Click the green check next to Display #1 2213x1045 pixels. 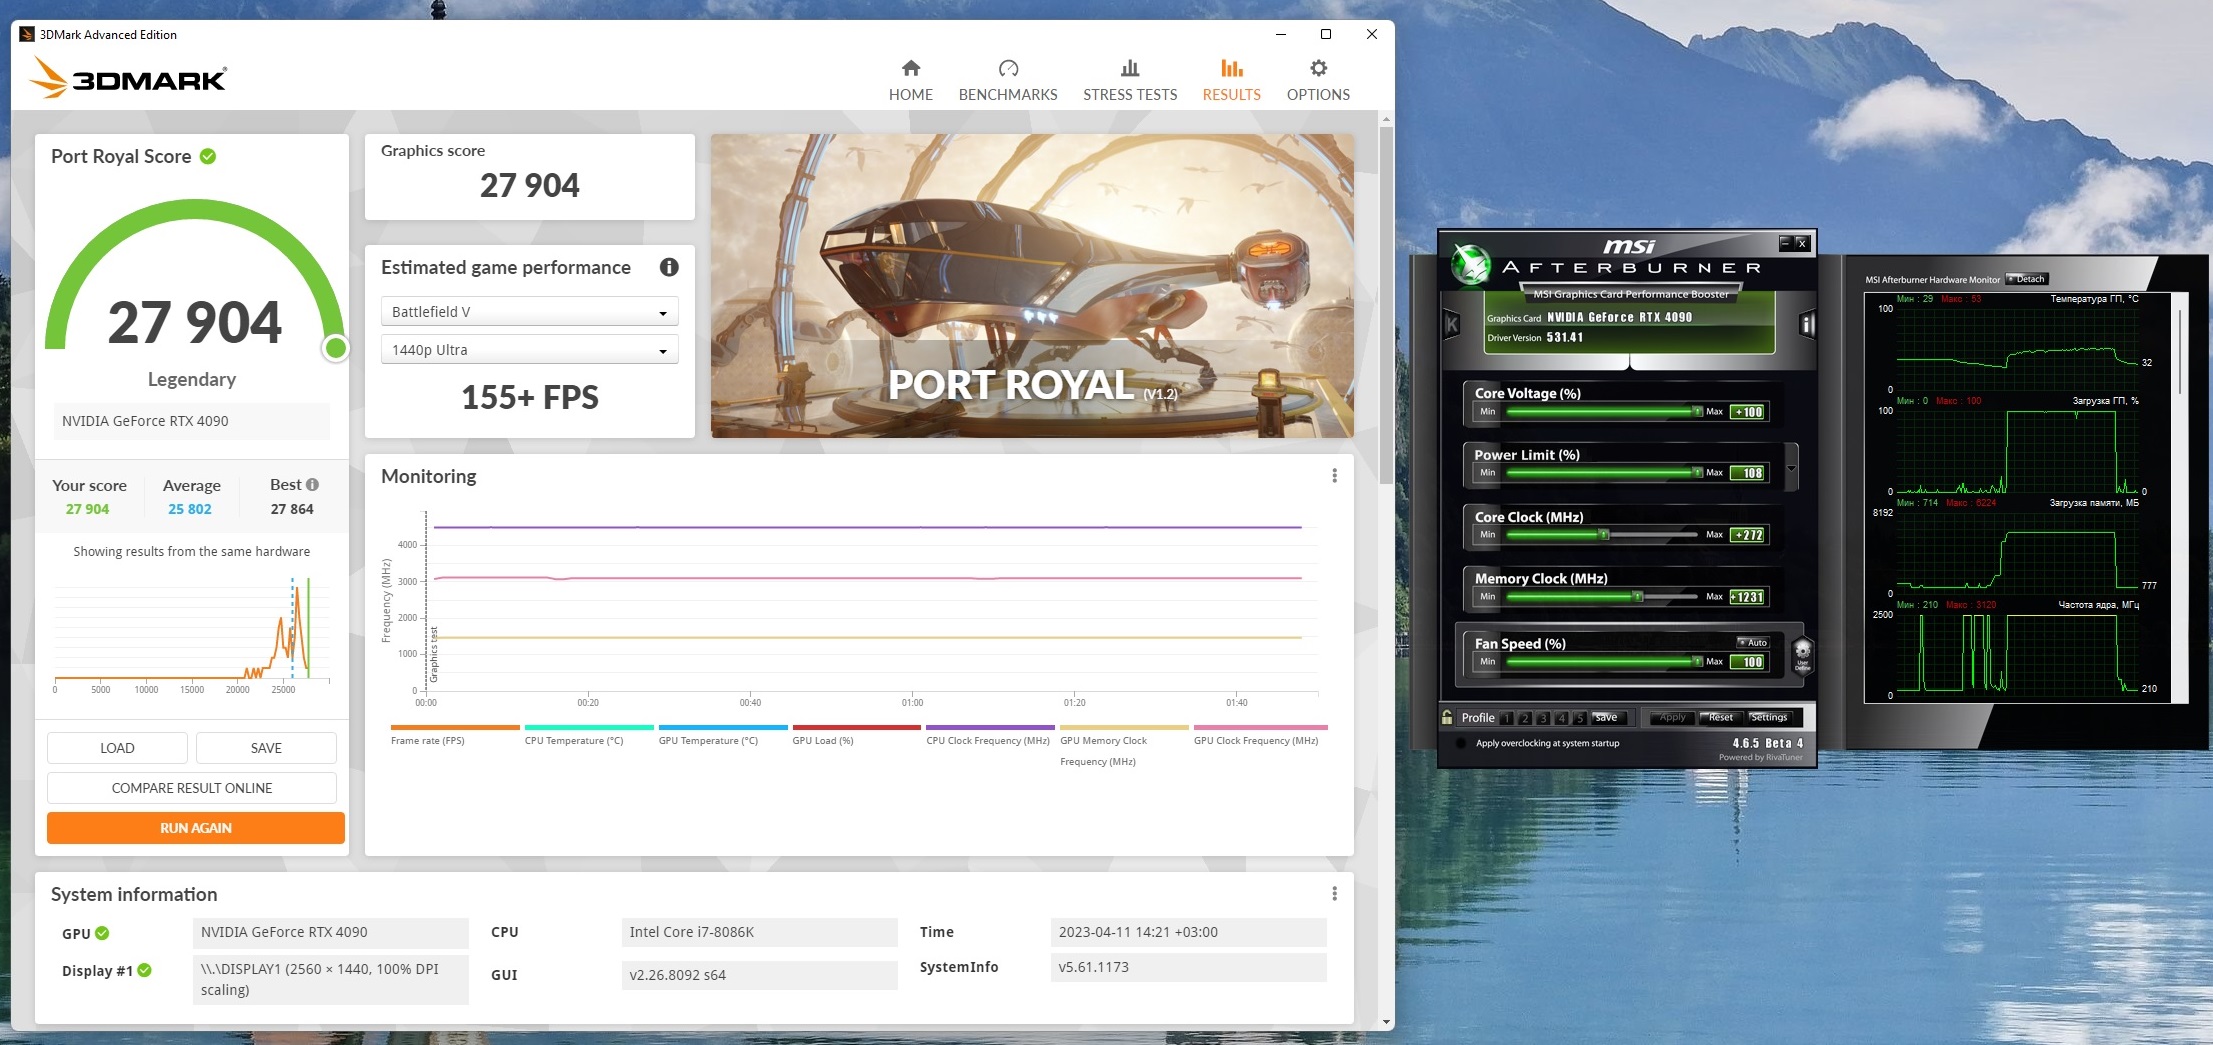(x=145, y=970)
